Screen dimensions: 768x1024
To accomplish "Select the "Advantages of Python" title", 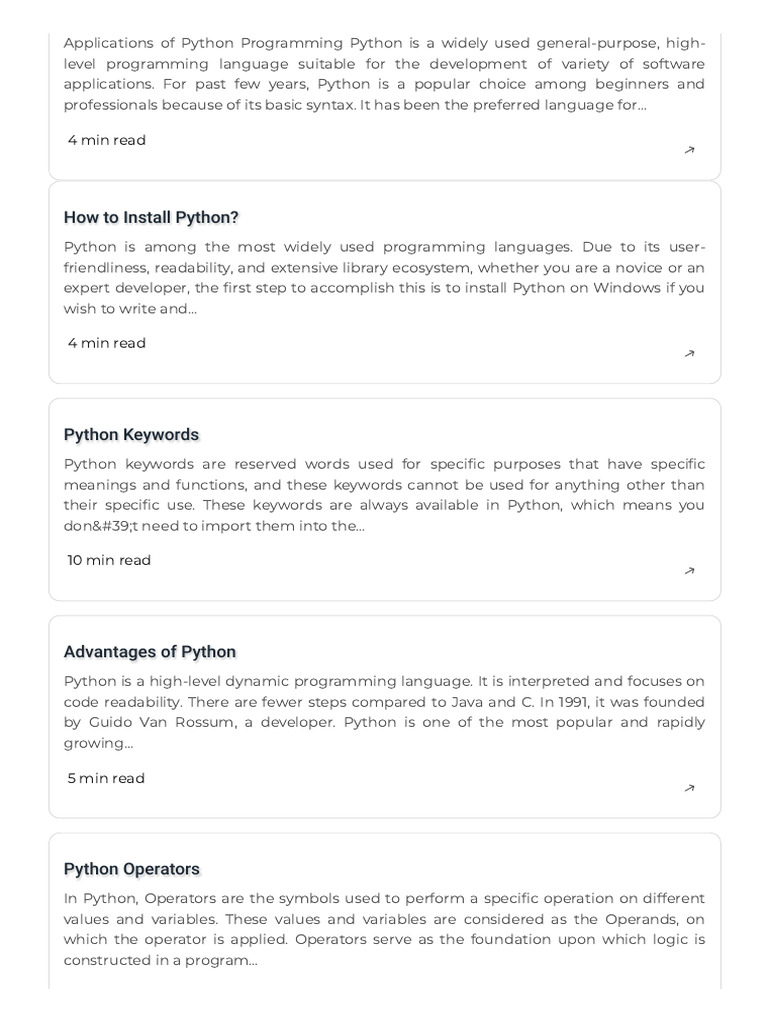I will (x=150, y=652).
